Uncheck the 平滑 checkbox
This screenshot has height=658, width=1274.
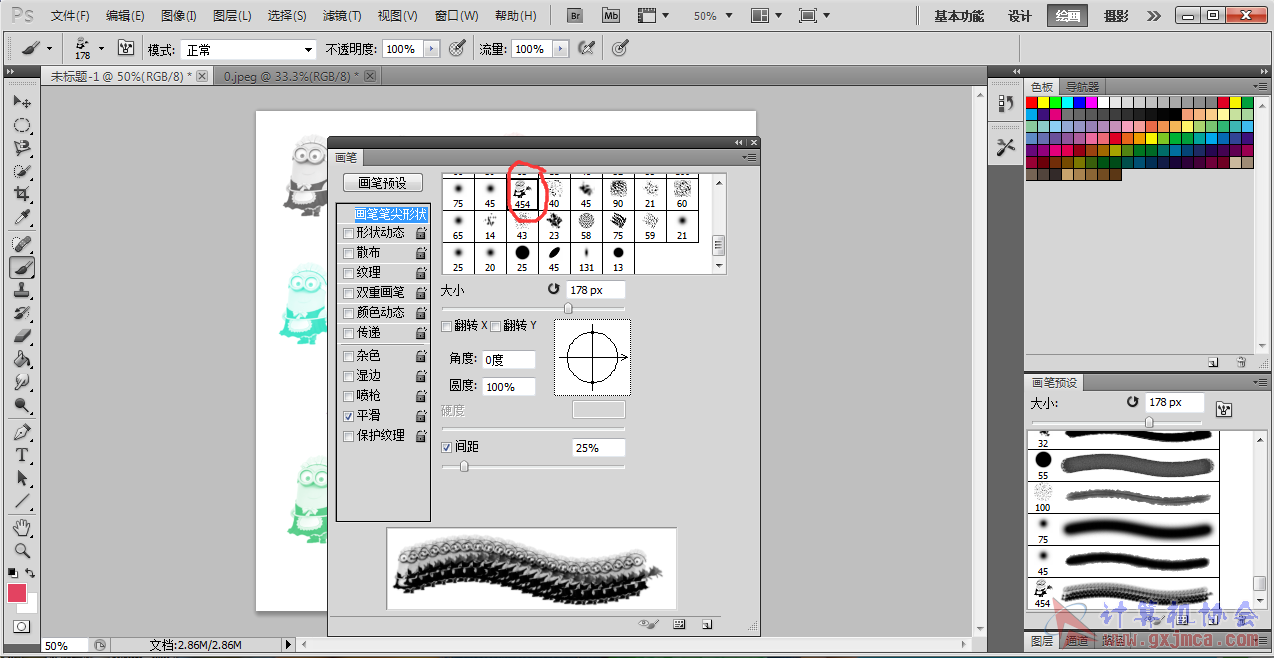[348, 416]
